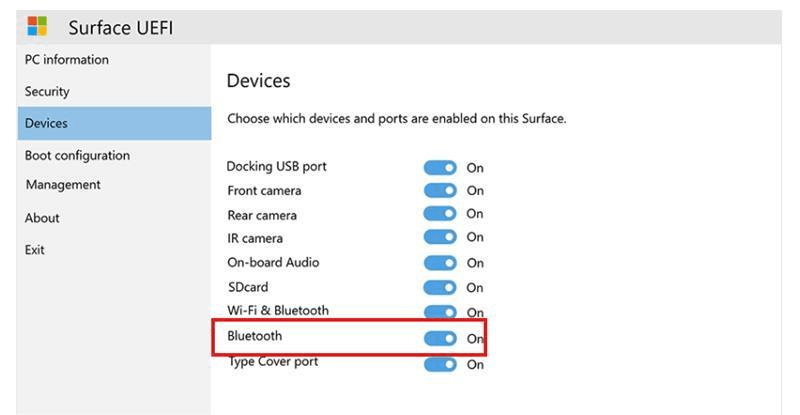Click the Bluetooth setting label
Screen dimensions: 800x415
(x=255, y=337)
